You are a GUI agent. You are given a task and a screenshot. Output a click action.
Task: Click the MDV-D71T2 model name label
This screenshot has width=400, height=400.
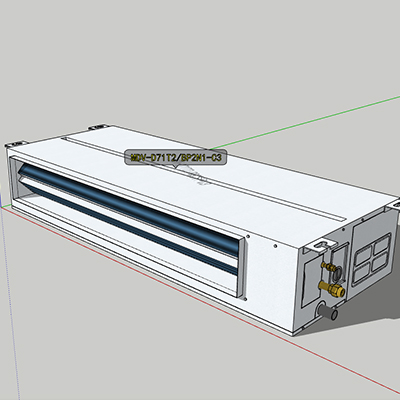pos(176,157)
